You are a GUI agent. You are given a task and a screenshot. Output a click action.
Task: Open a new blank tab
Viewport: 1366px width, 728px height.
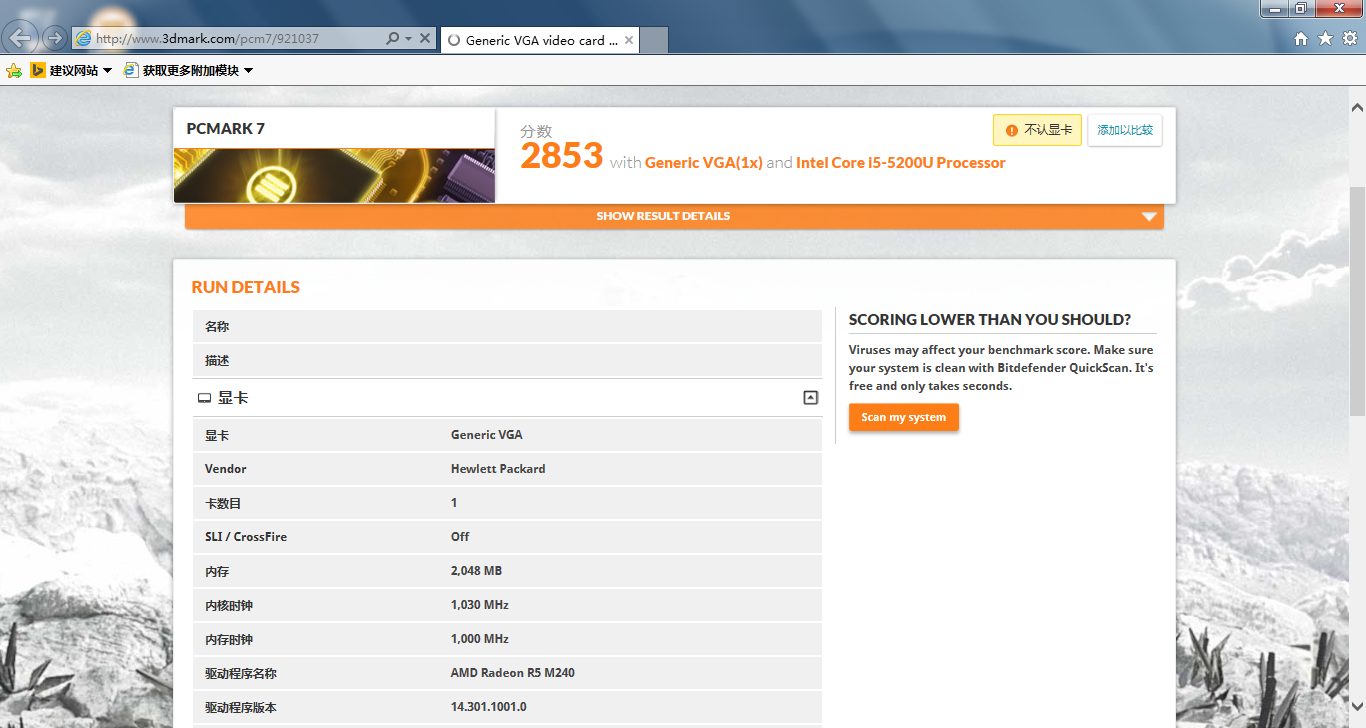pyautogui.click(x=654, y=40)
